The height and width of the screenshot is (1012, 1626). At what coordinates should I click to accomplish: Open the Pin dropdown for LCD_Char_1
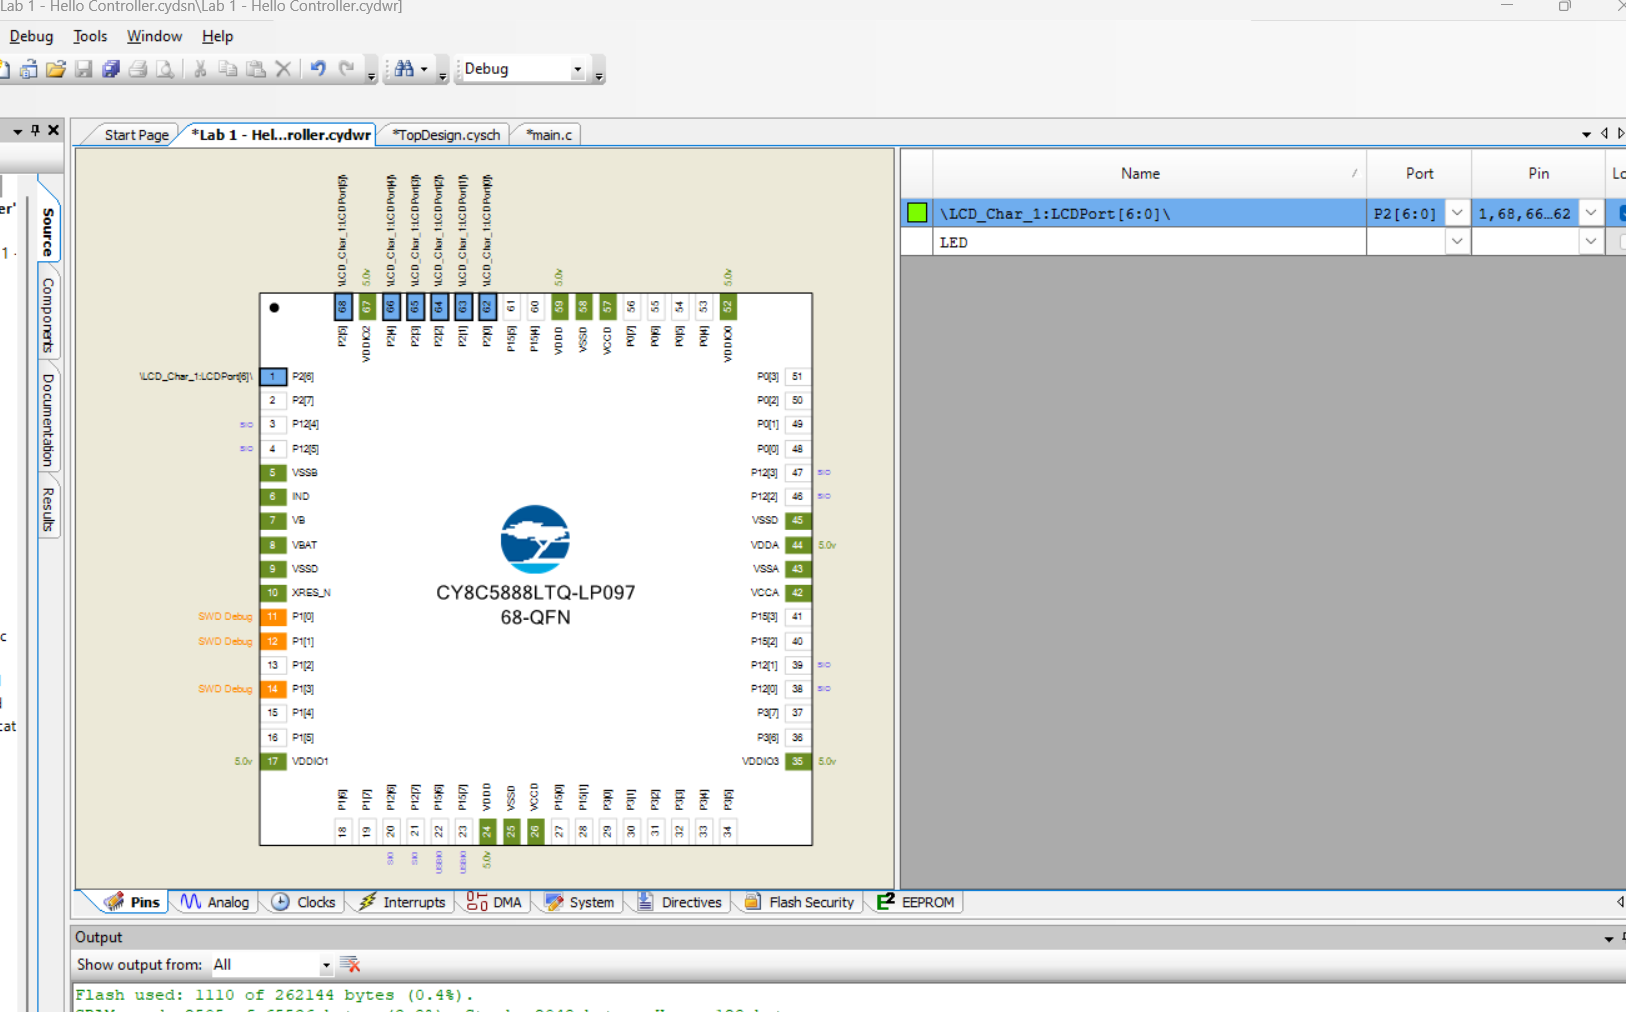[x=1591, y=213]
